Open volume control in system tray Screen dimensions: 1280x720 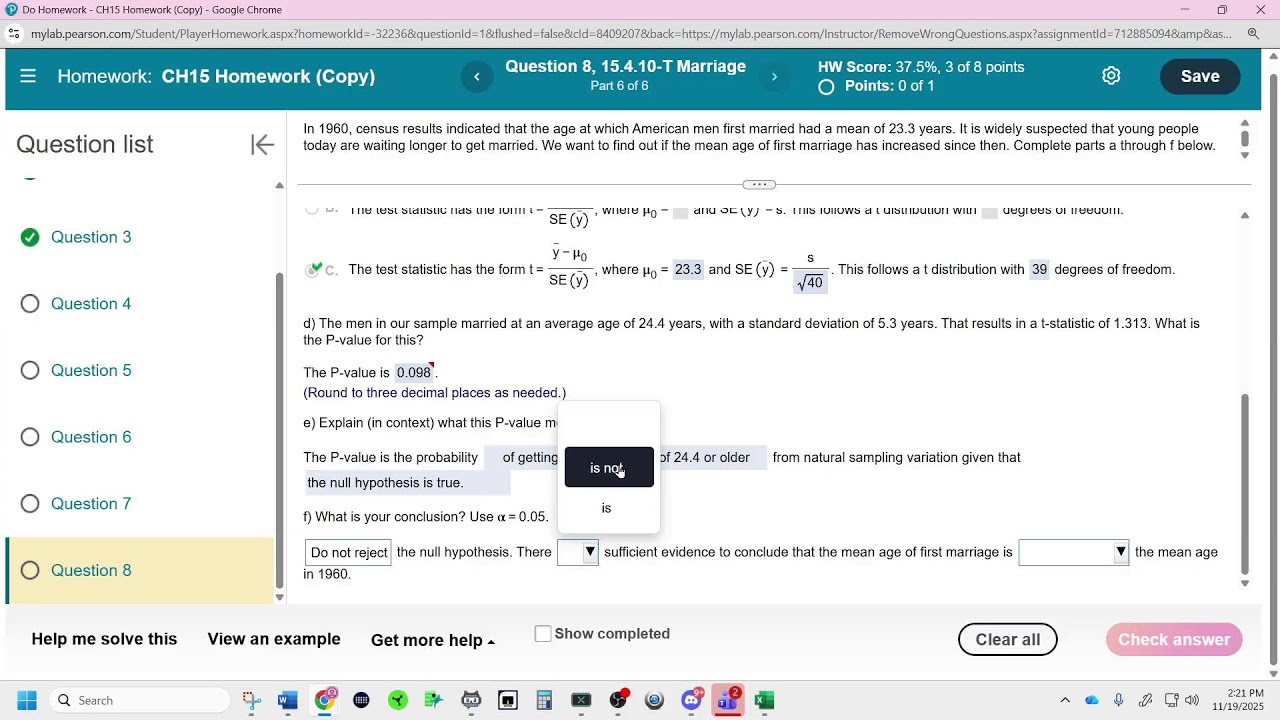point(1191,700)
